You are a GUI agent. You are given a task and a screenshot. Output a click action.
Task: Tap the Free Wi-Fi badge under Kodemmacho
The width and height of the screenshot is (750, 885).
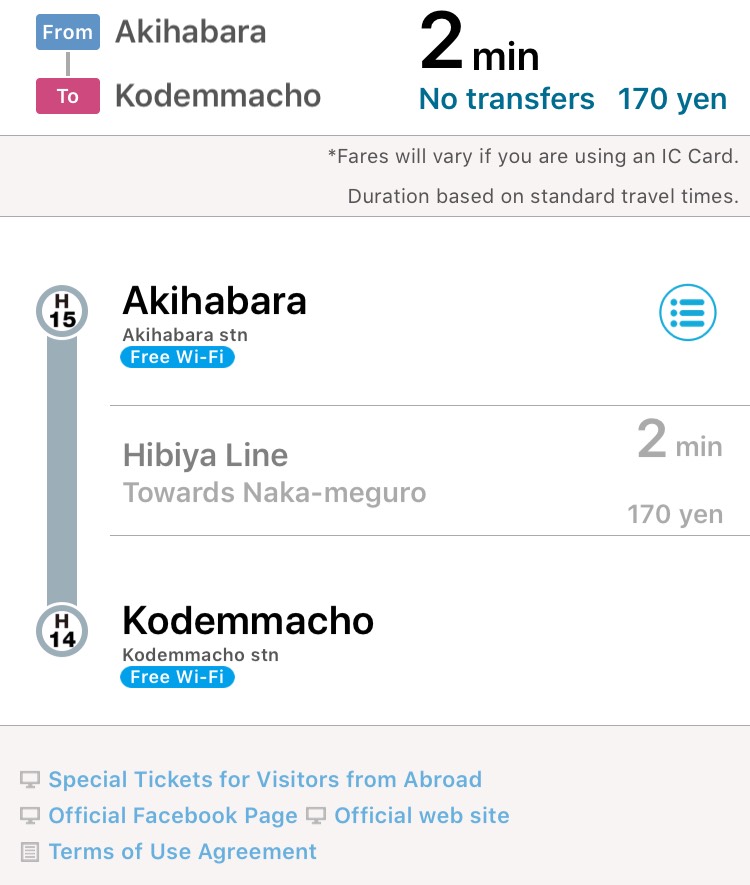pos(177,677)
